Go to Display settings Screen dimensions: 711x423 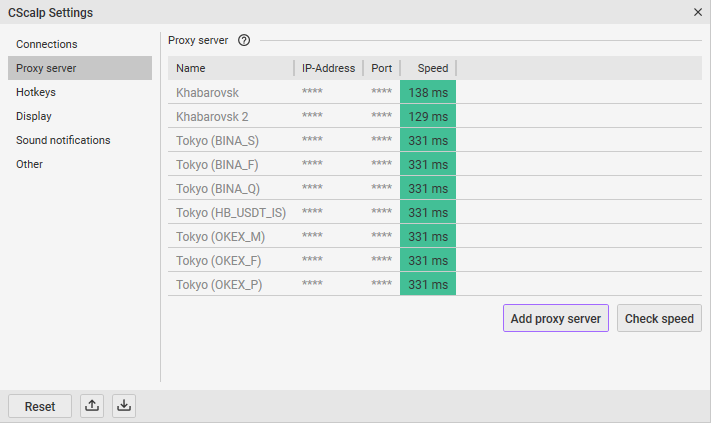pyautogui.click(x=34, y=116)
